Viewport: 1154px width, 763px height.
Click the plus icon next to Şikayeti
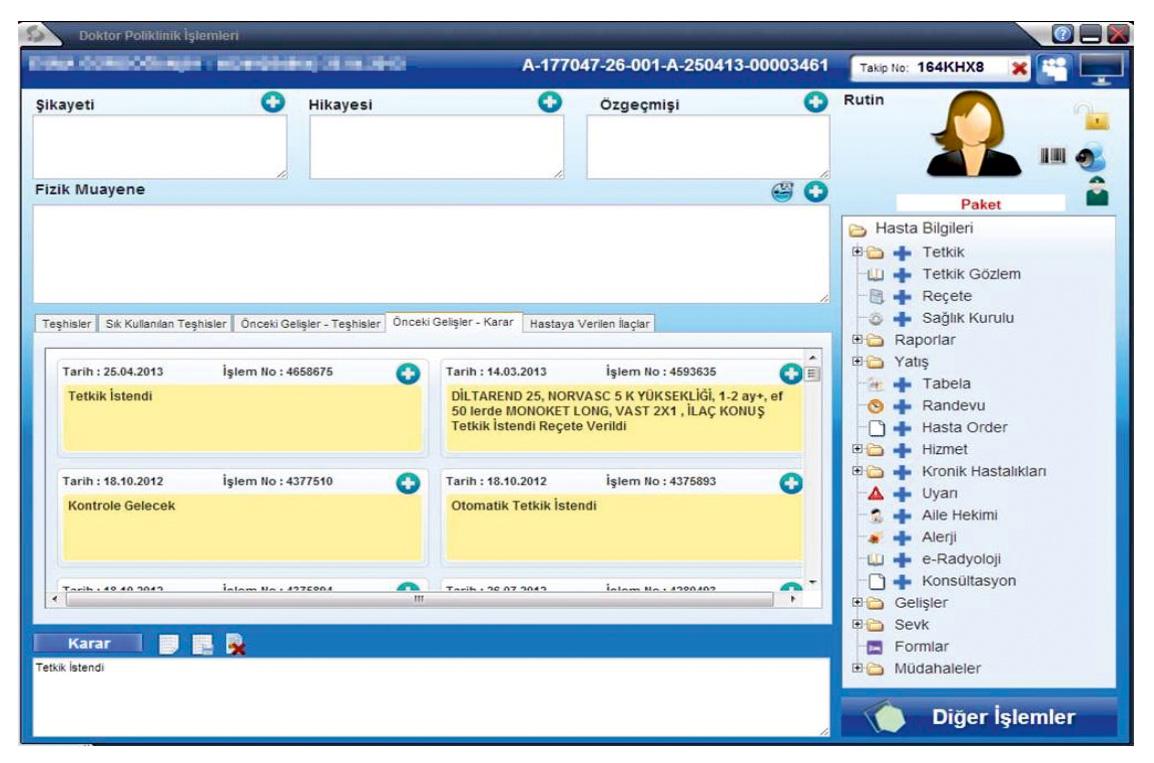click(273, 102)
